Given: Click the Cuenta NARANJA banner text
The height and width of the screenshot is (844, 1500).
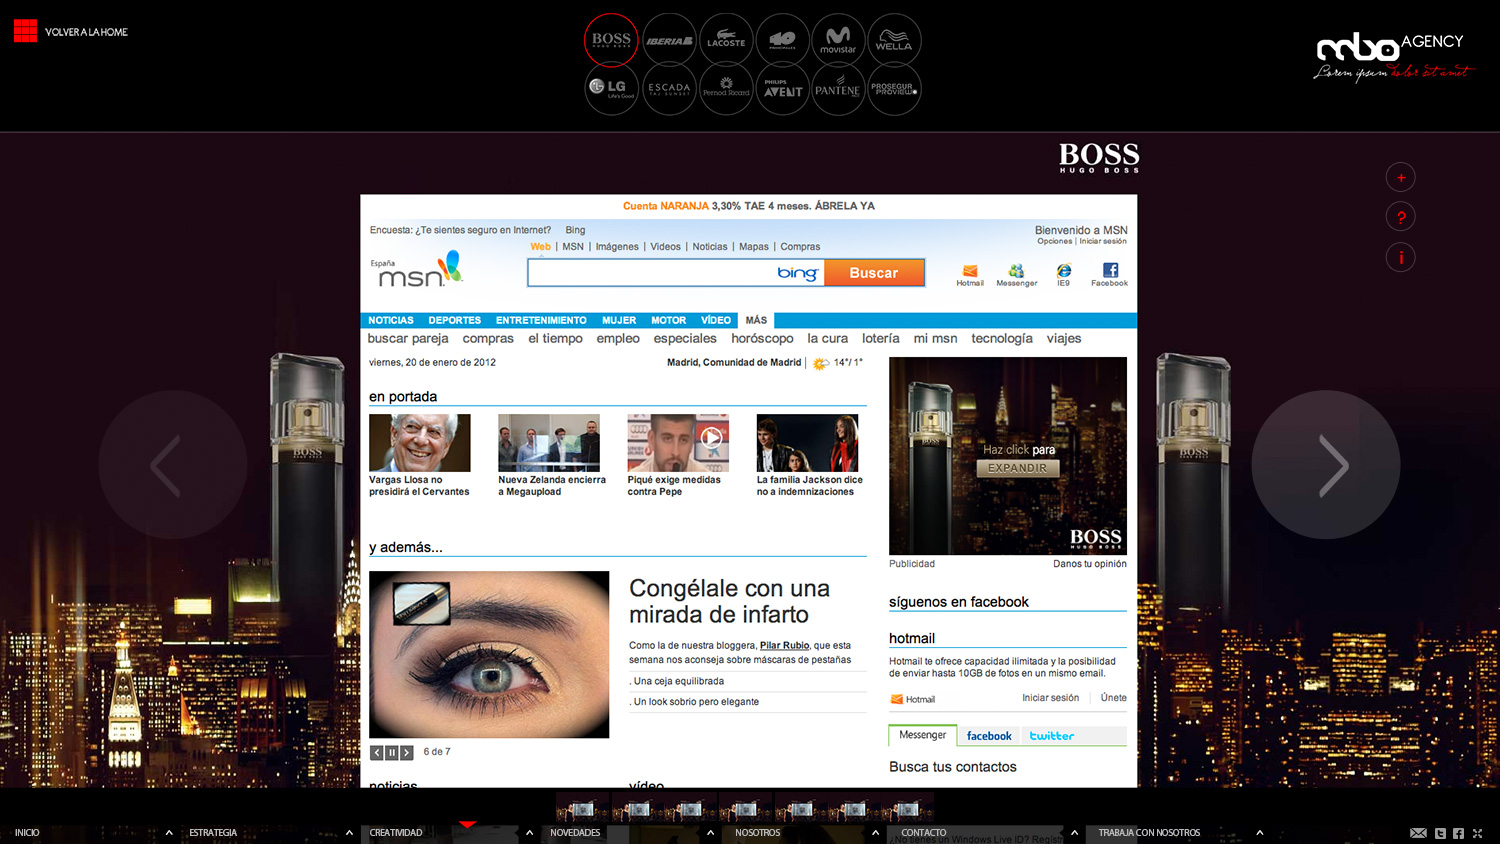Looking at the screenshot, I should pos(749,206).
